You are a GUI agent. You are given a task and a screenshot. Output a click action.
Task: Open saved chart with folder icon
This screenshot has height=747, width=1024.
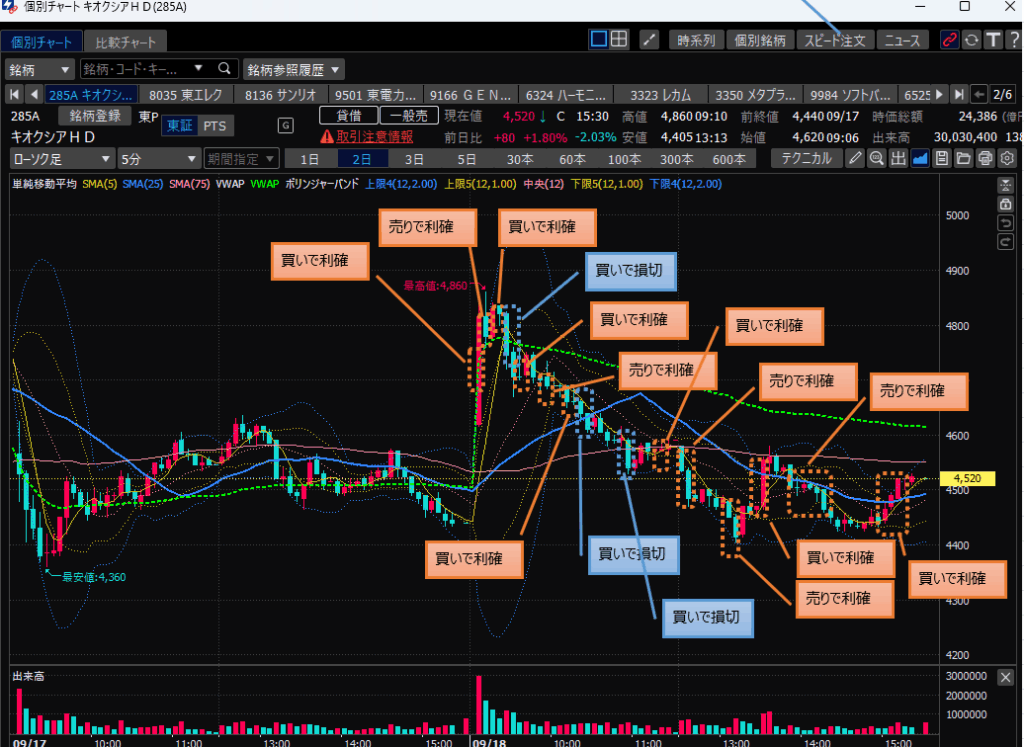963,158
